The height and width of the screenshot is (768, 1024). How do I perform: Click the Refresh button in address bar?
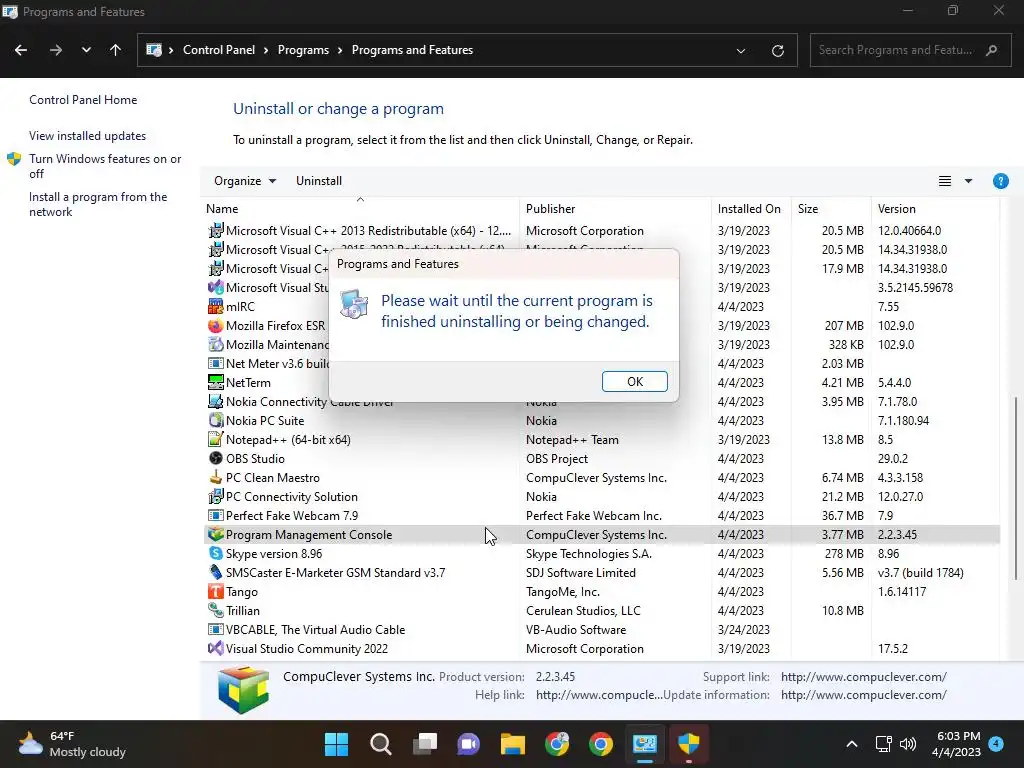pyautogui.click(x=777, y=50)
